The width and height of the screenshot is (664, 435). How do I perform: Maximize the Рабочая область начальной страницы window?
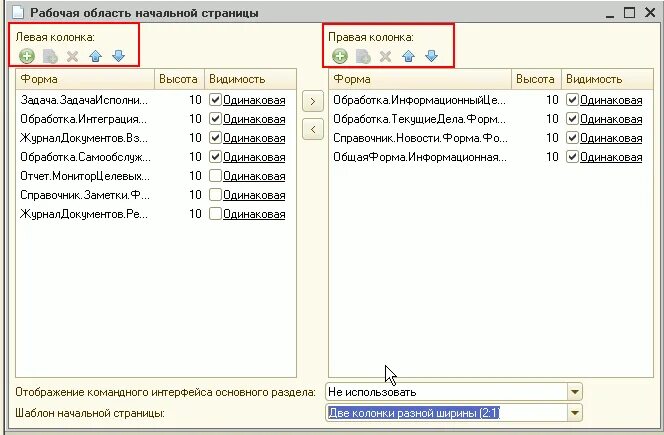pyautogui.click(x=630, y=13)
